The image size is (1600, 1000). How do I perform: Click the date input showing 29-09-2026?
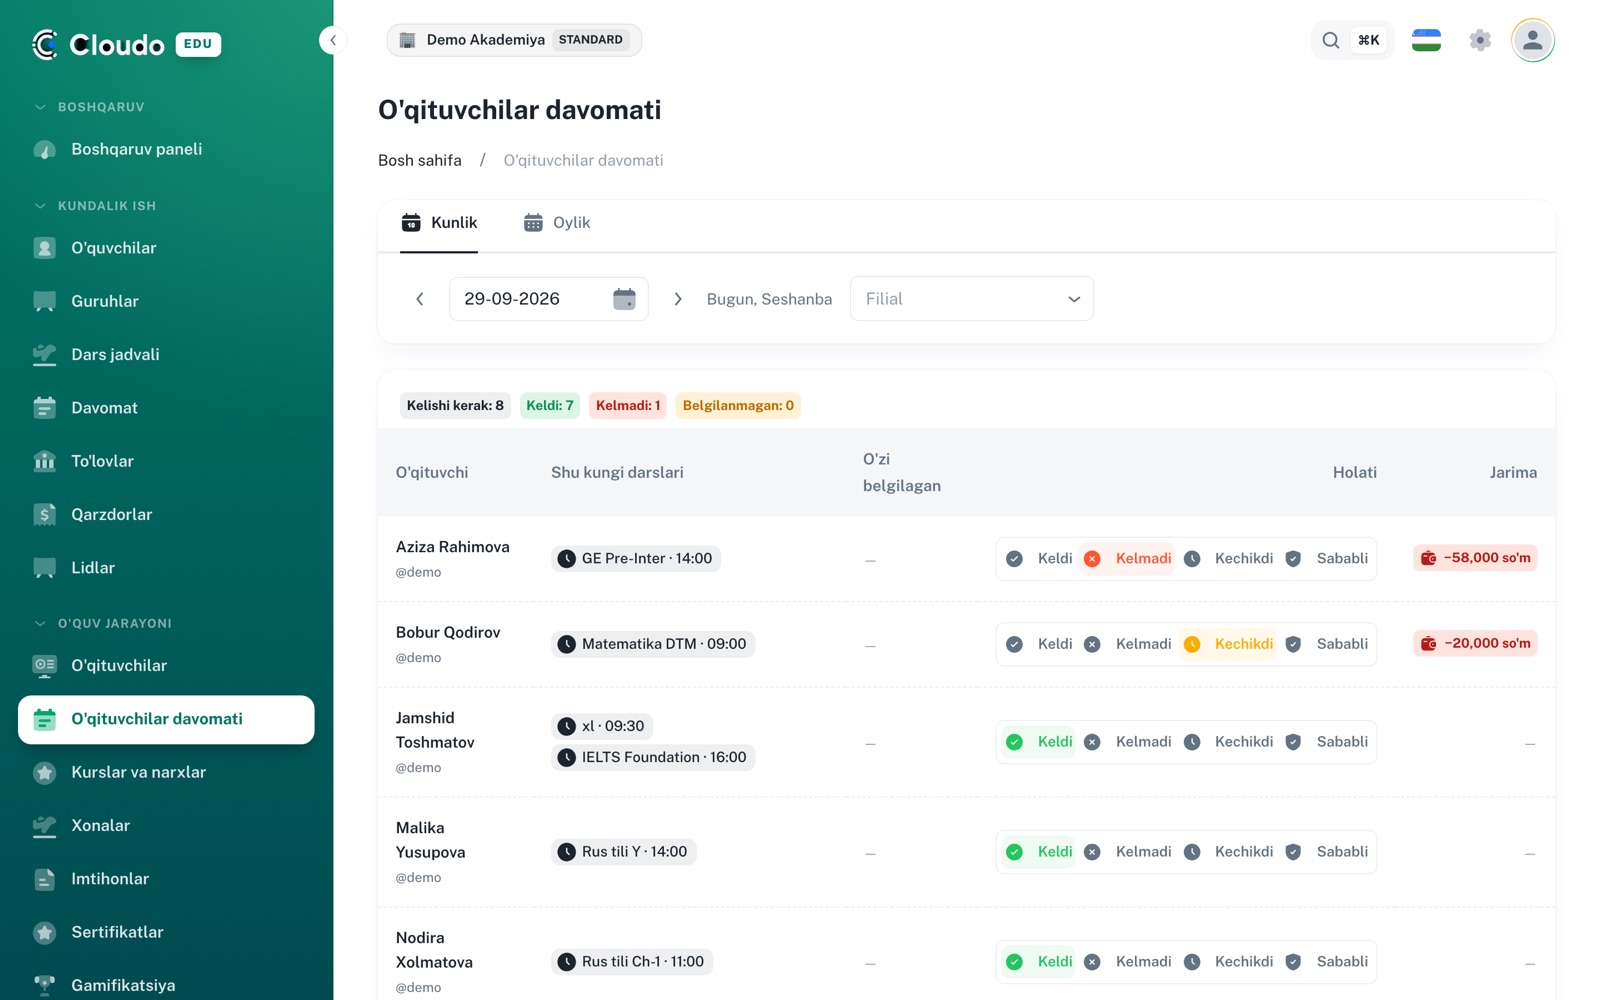[549, 299]
